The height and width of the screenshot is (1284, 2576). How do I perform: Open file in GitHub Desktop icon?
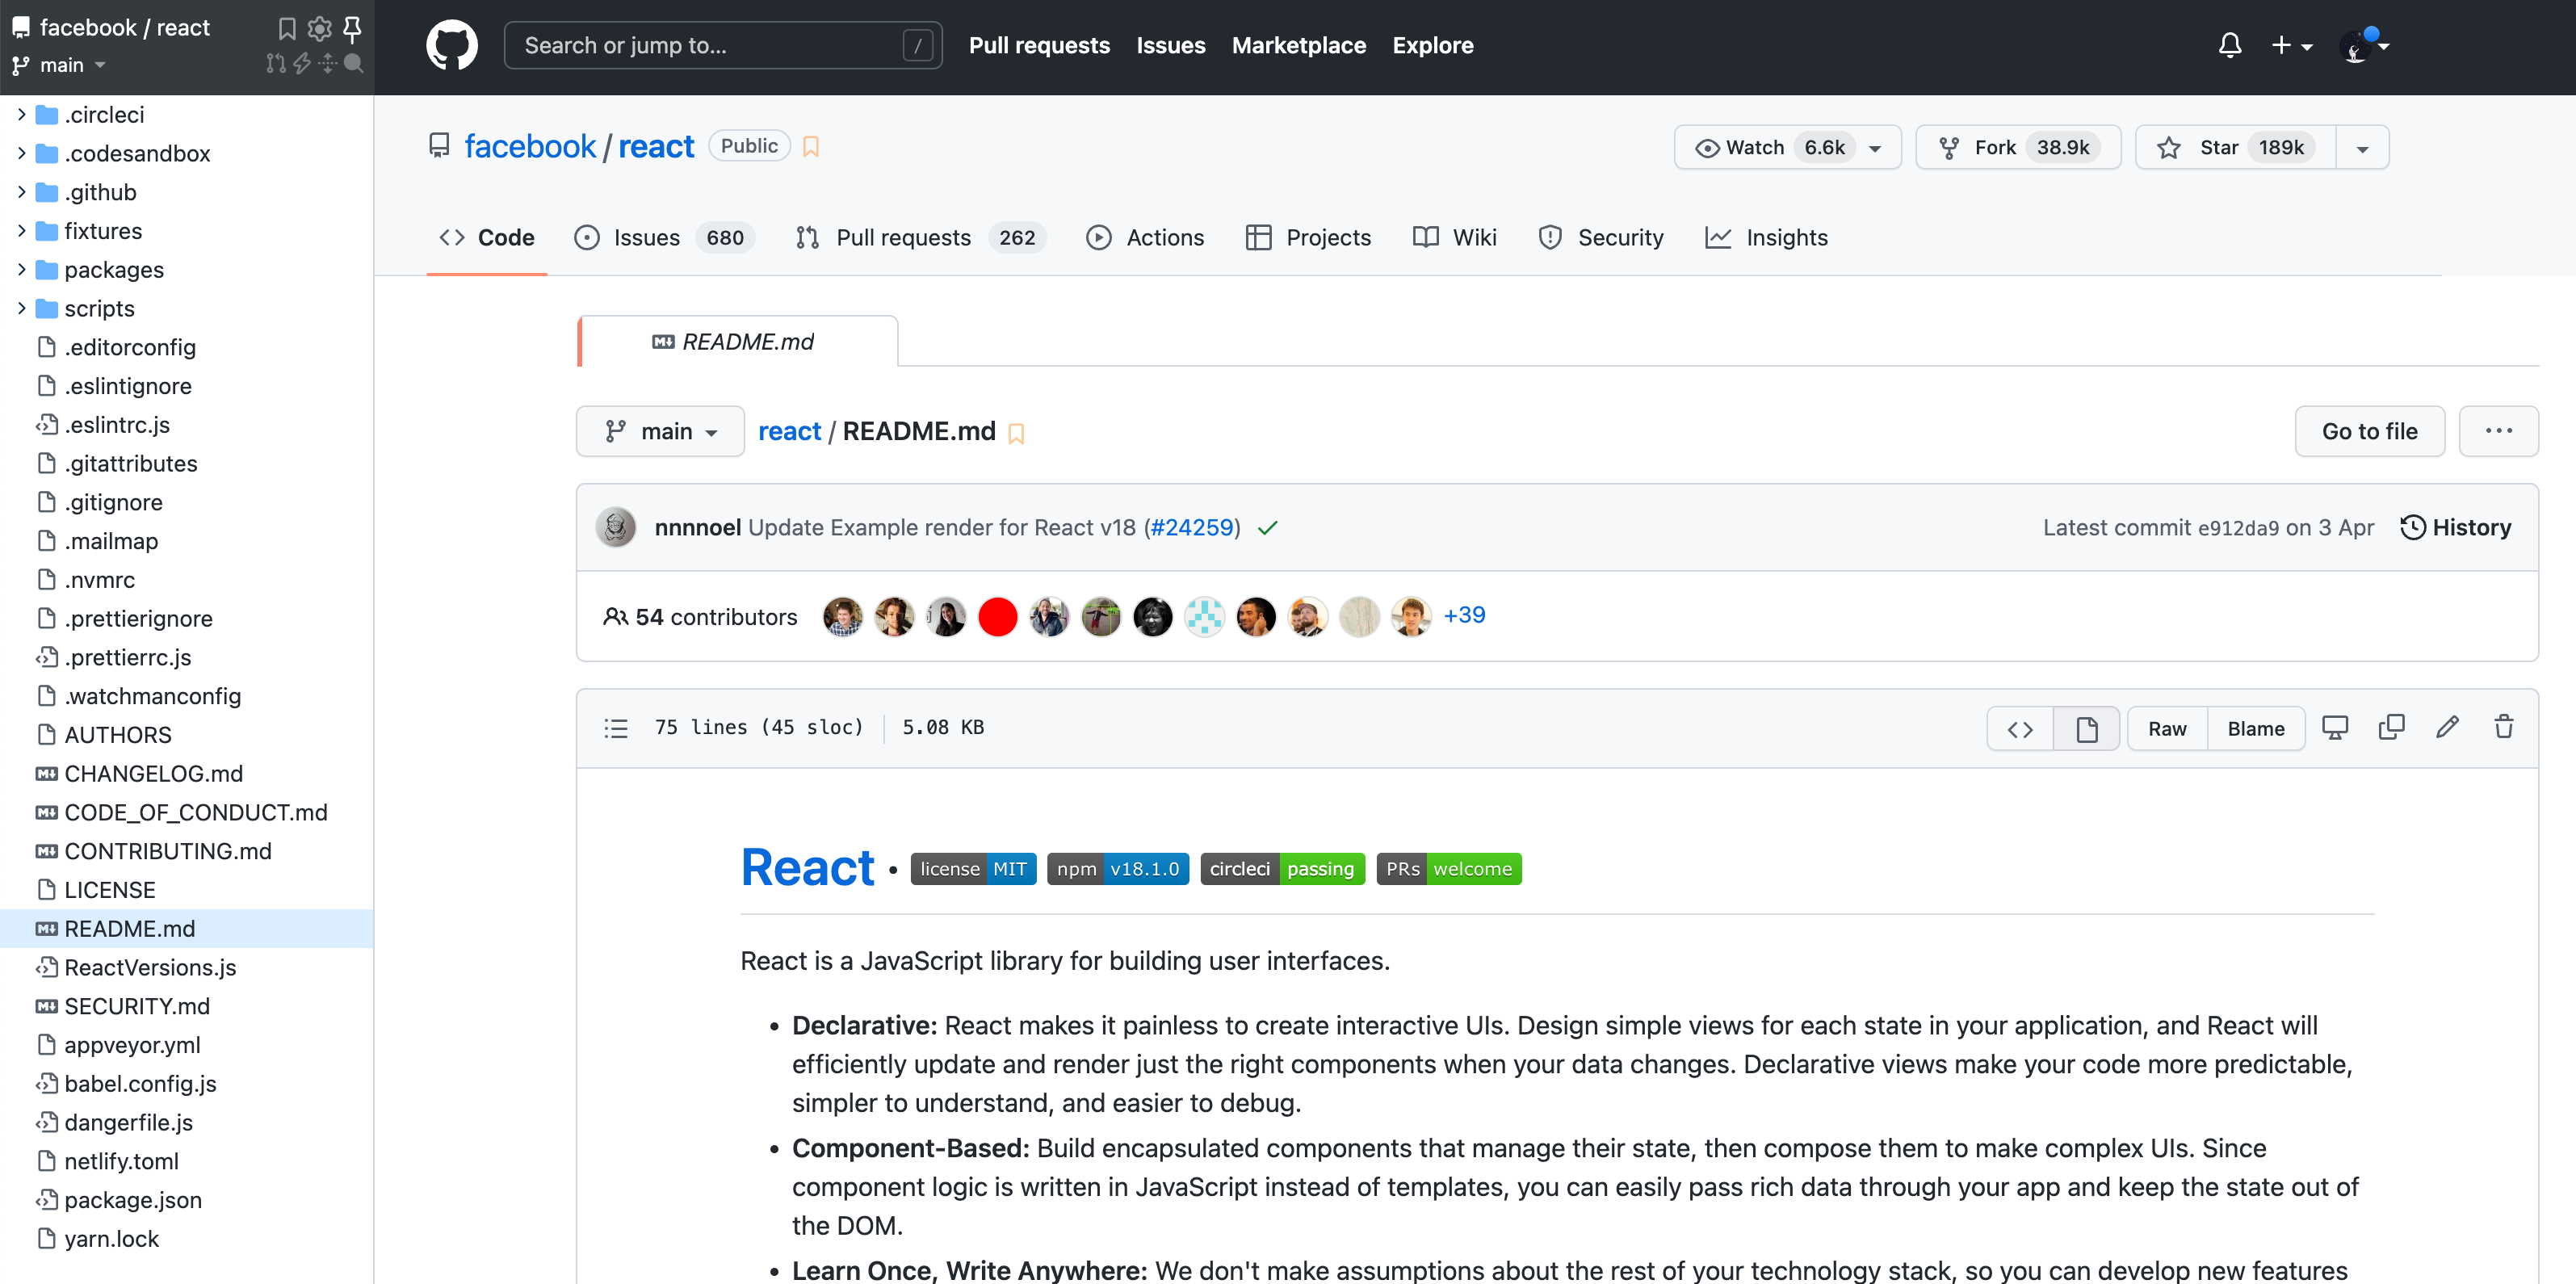coord(2334,728)
